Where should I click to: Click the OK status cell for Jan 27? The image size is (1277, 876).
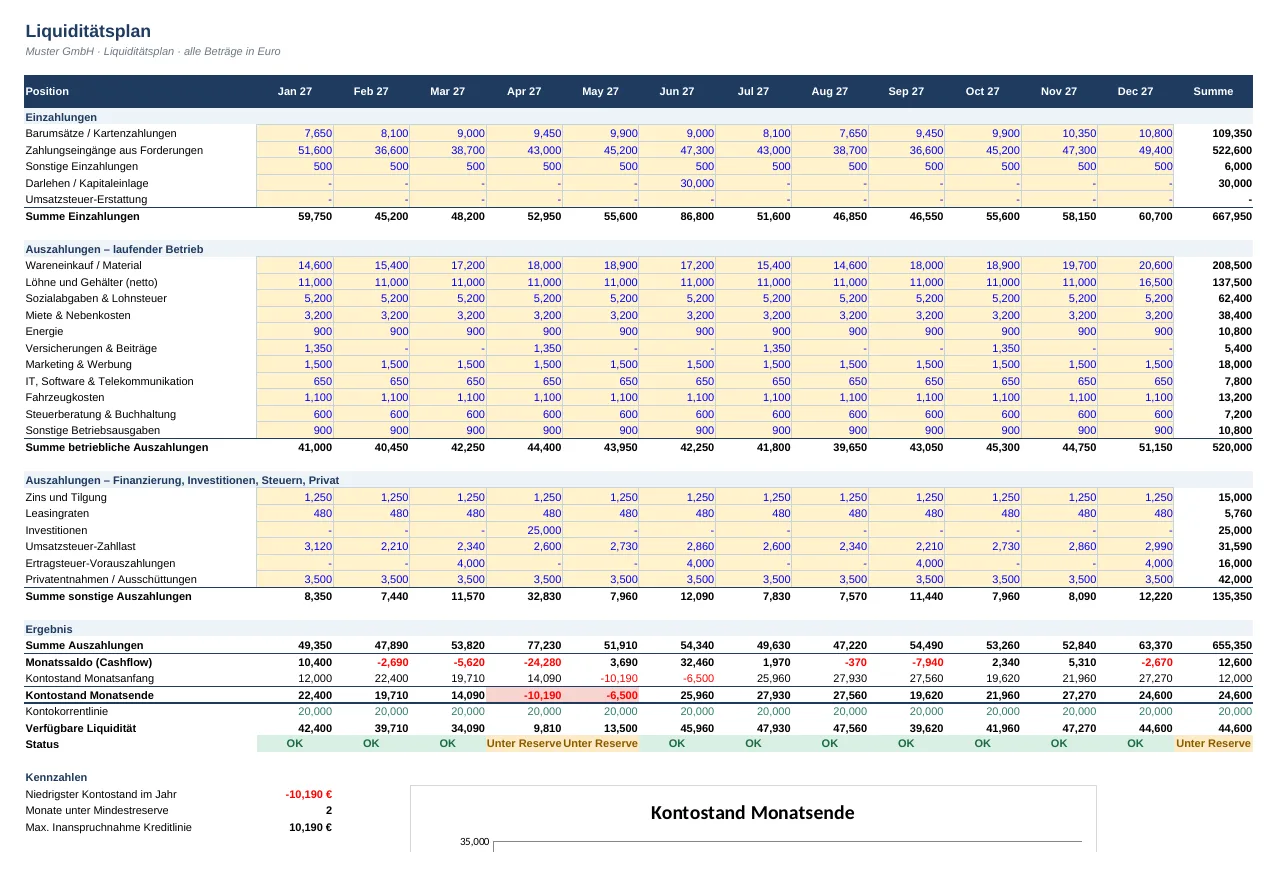tap(295, 744)
